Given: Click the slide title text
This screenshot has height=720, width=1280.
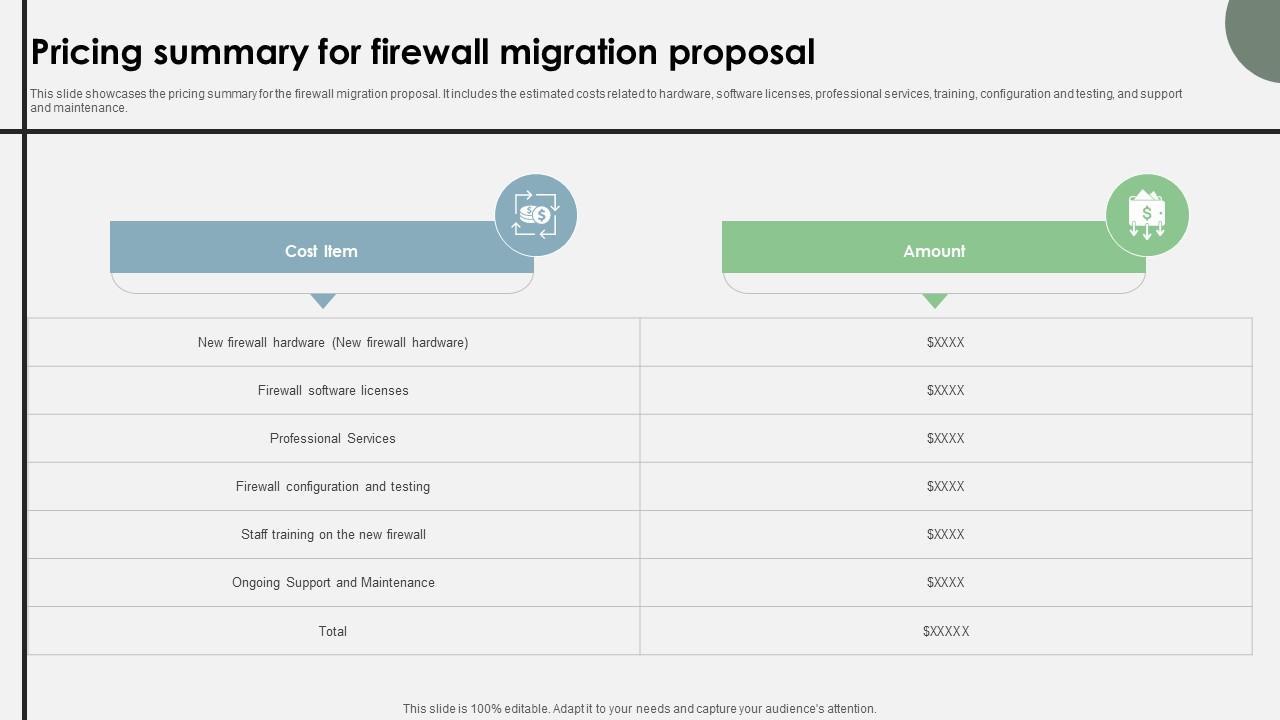Looking at the screenshot, I should tap(423, 52).
